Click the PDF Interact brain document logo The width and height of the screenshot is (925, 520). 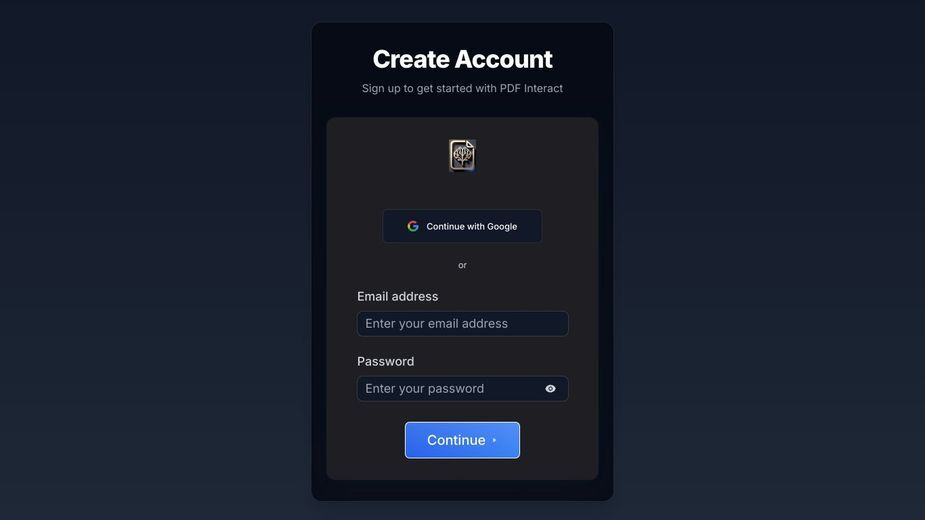point(462,155)
